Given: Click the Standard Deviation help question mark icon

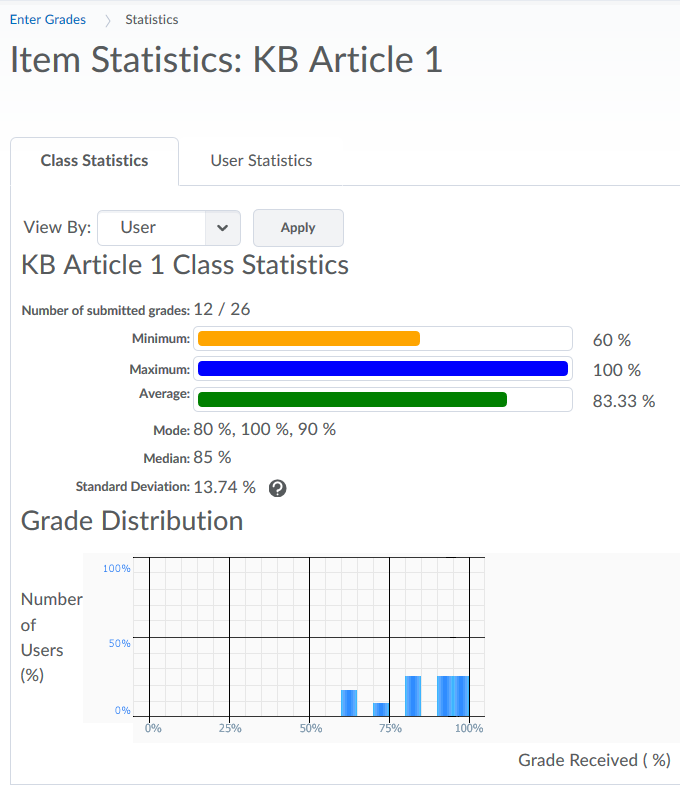Looking at the screenshot, I should pyautogui.click(x=278, y=488).
